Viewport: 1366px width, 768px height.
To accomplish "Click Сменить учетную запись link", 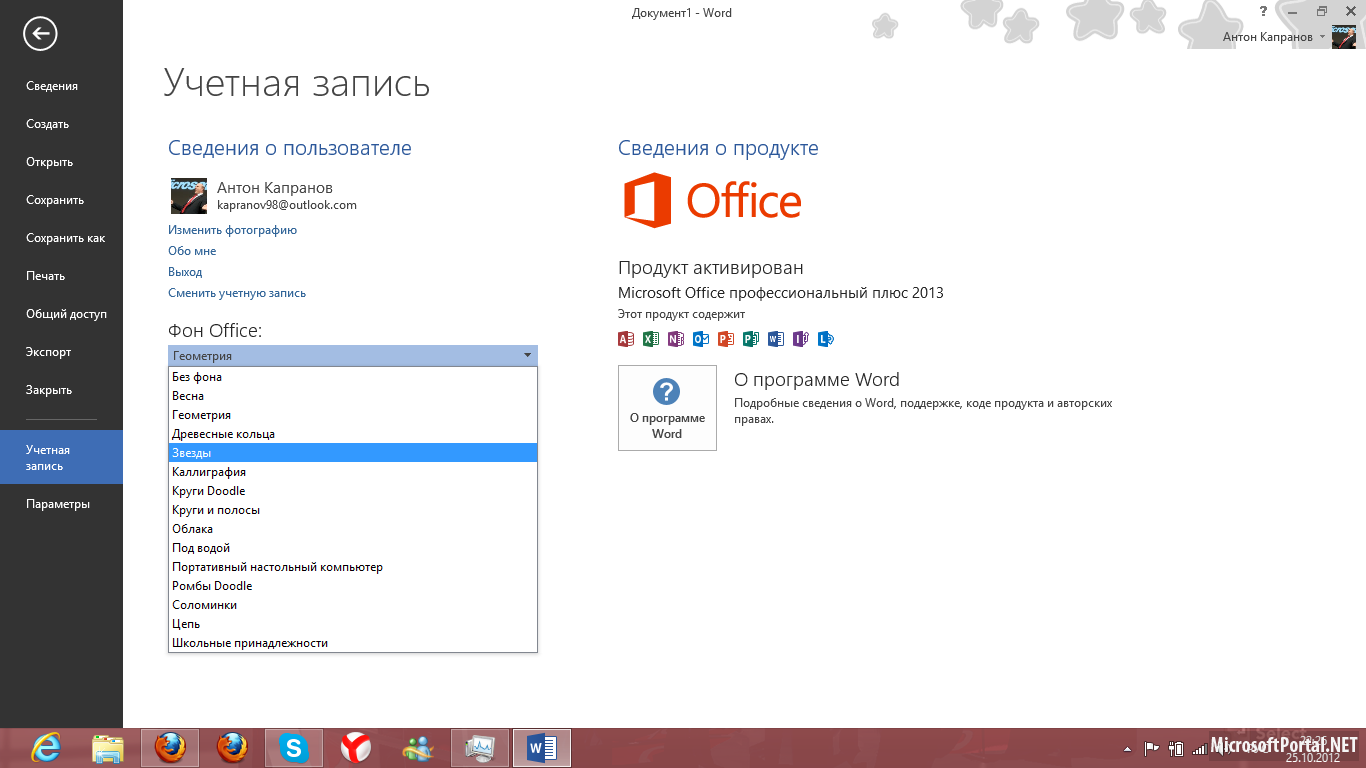I will [x=237, y=293].
